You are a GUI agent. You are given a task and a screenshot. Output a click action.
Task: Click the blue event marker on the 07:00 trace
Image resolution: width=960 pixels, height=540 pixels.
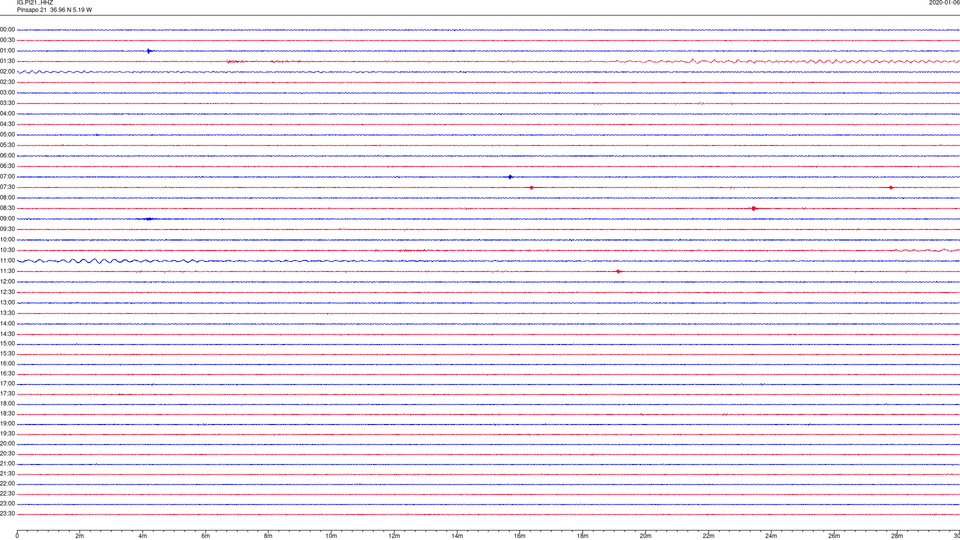[x=511, y=177]
